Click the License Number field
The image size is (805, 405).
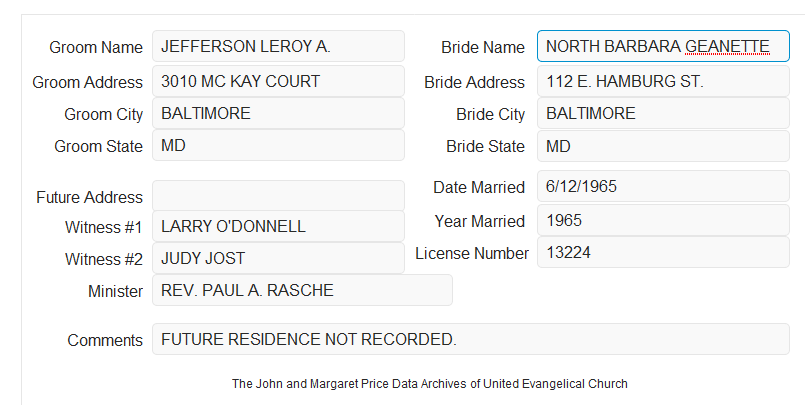[663, 252]
